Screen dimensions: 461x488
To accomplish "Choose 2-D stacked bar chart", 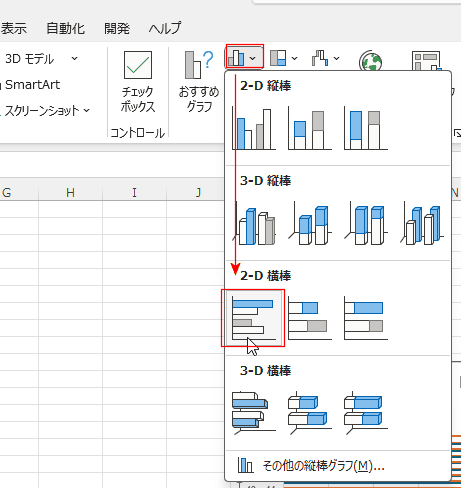I will coord(310,318).
